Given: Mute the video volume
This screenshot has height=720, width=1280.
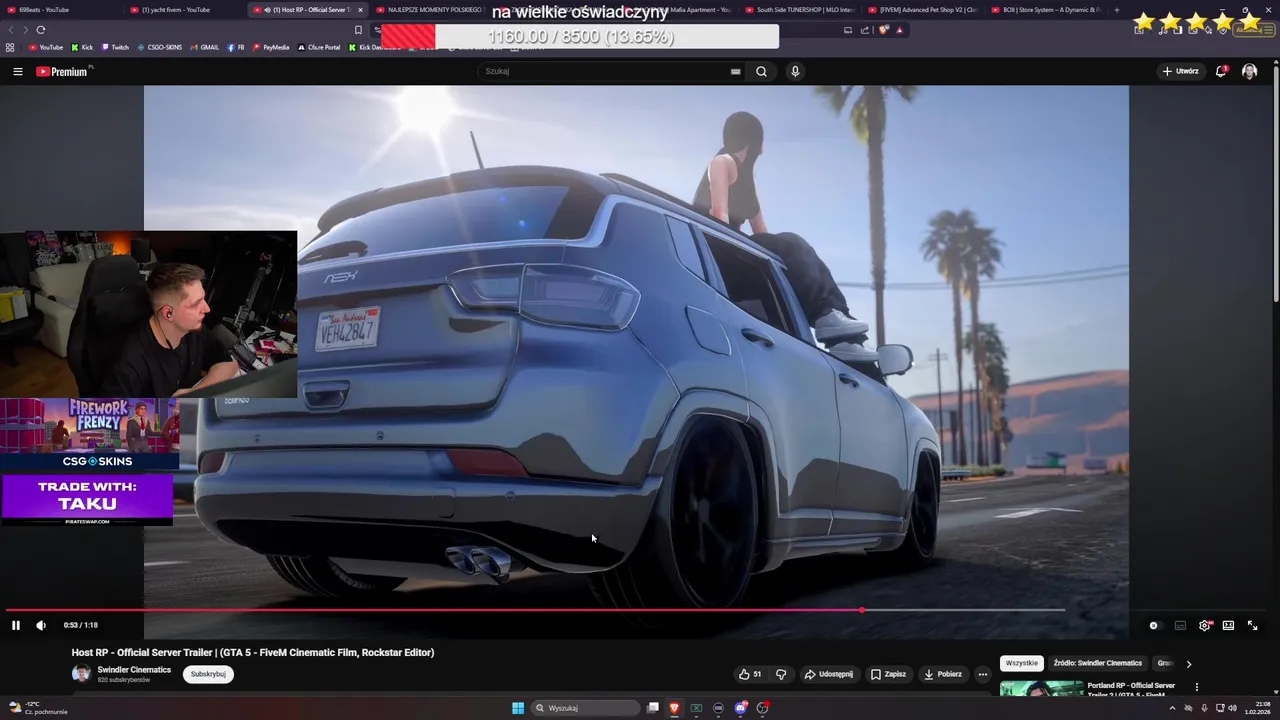Looking at the screenshot, I should point(41,625).
